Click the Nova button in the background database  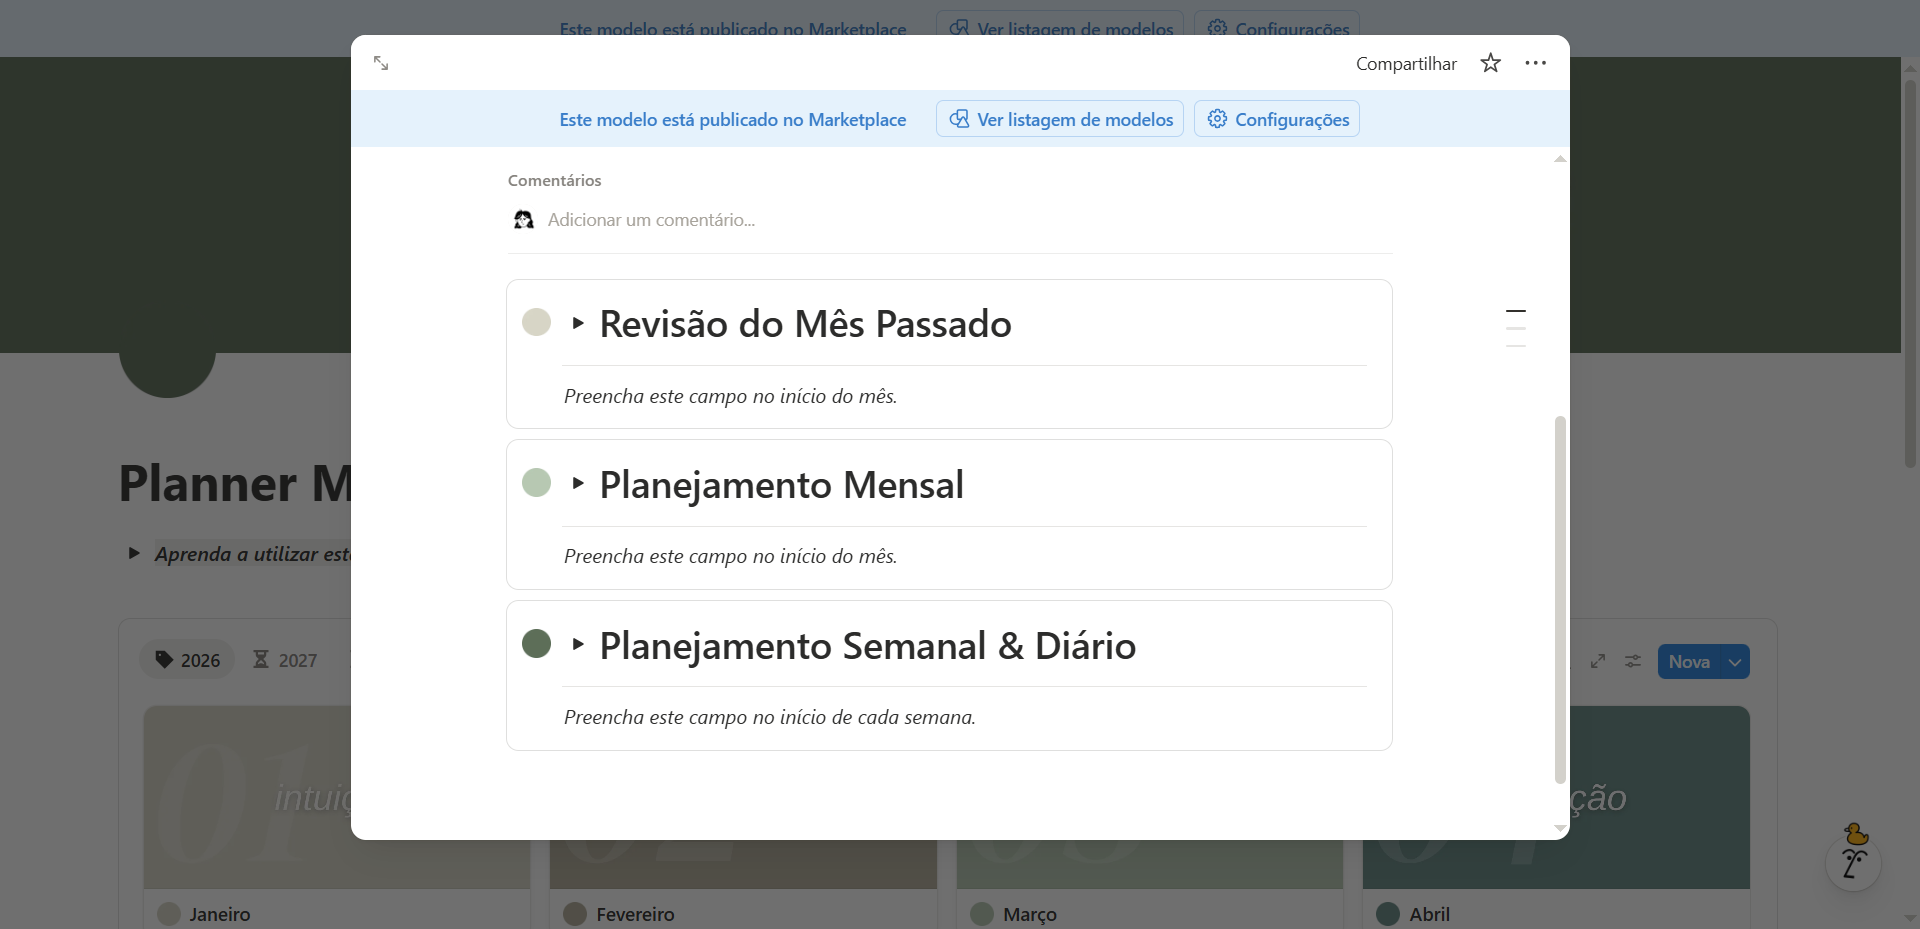click(1689, 662)
